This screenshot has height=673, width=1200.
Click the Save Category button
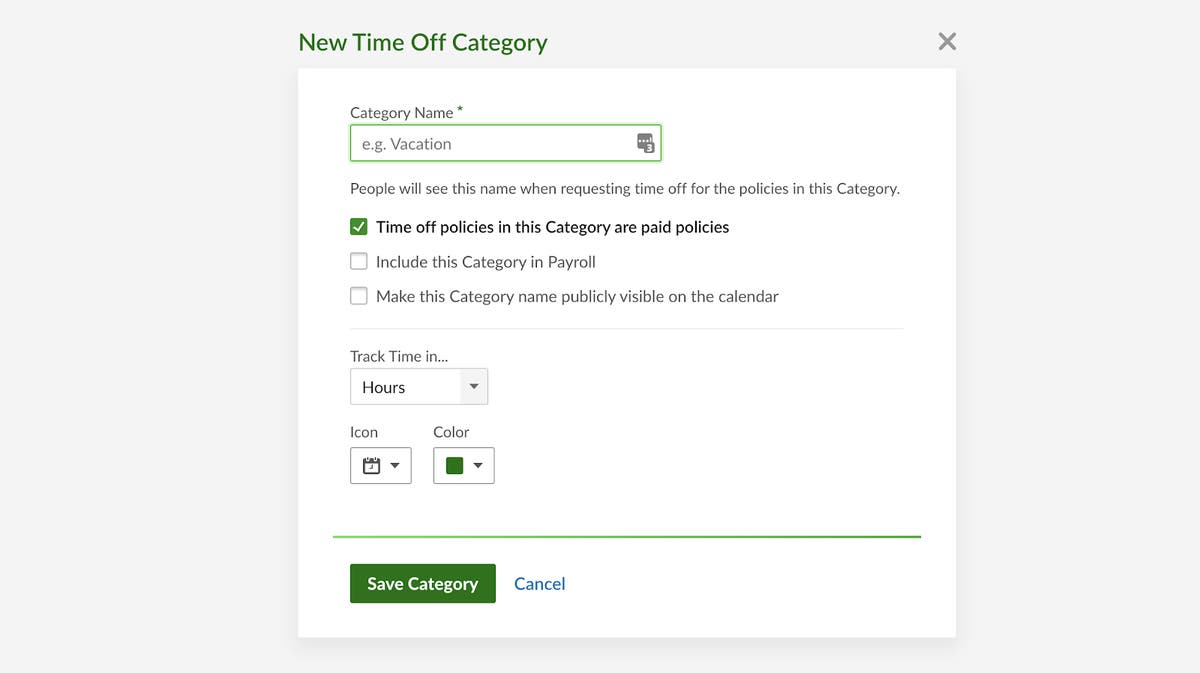[422, 583]
